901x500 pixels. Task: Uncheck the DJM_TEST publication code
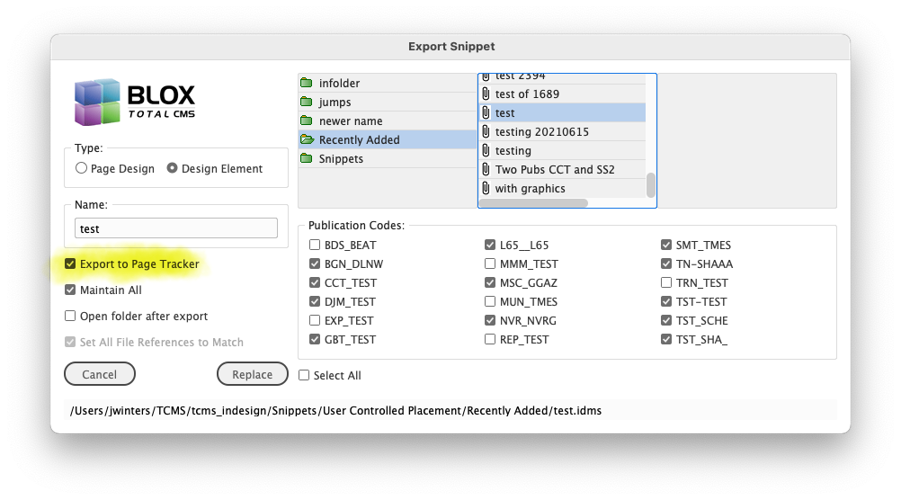314,302
